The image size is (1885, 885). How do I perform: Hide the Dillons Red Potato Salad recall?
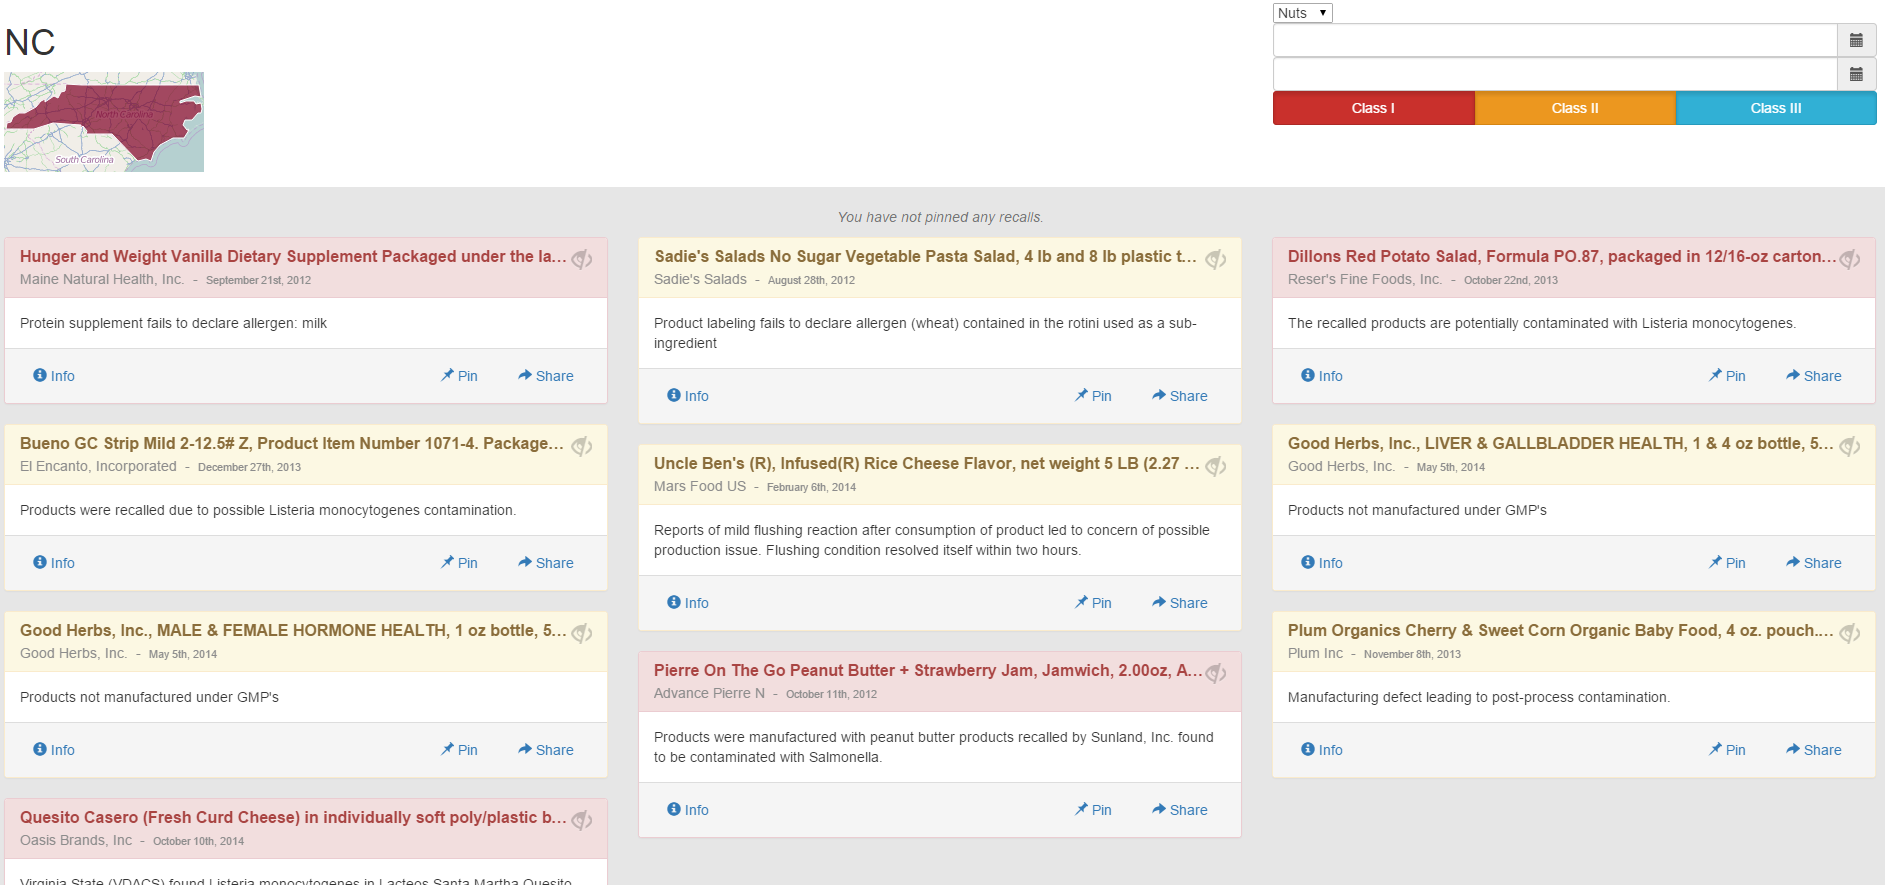point(1850,259)
